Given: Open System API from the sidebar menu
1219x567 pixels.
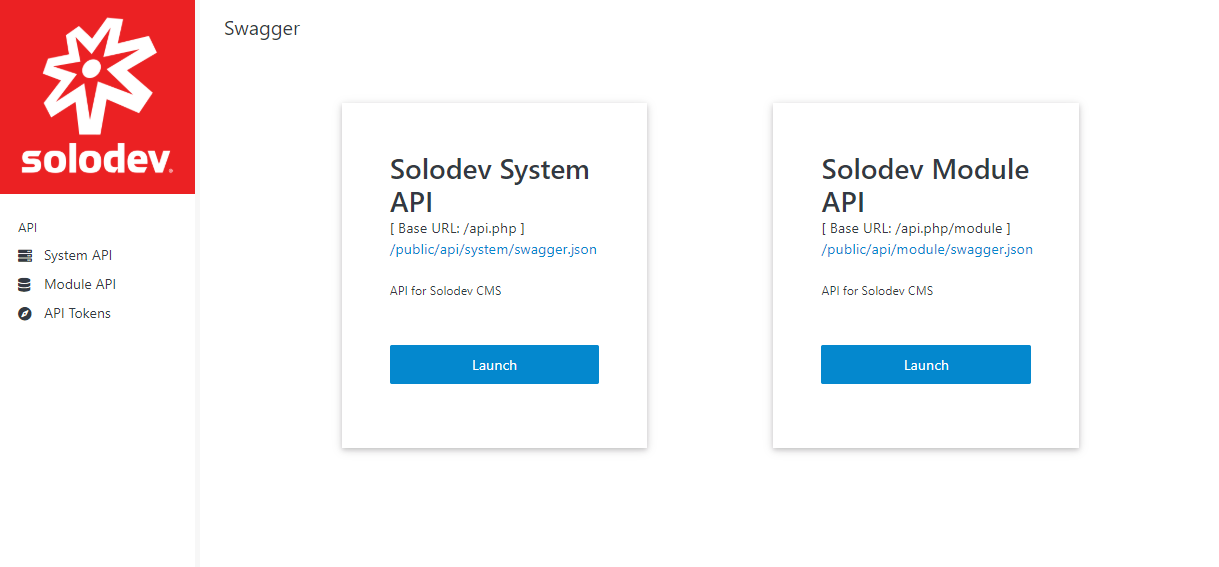Looking at the screenshot, I should (x=78, y=256).
